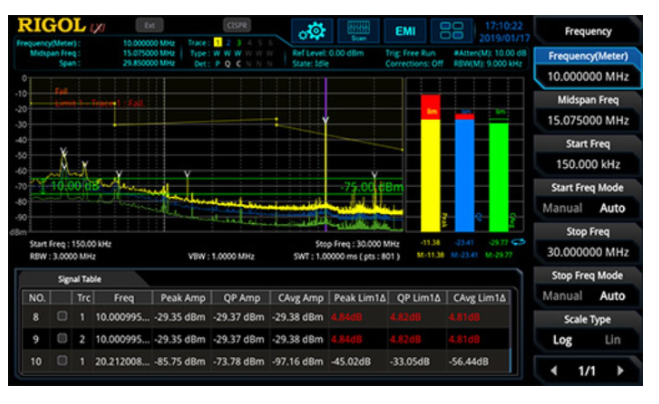This screenshot has width=659, height=404.
Task: Click the Ext reference indicator
Action: click(150, 25)
